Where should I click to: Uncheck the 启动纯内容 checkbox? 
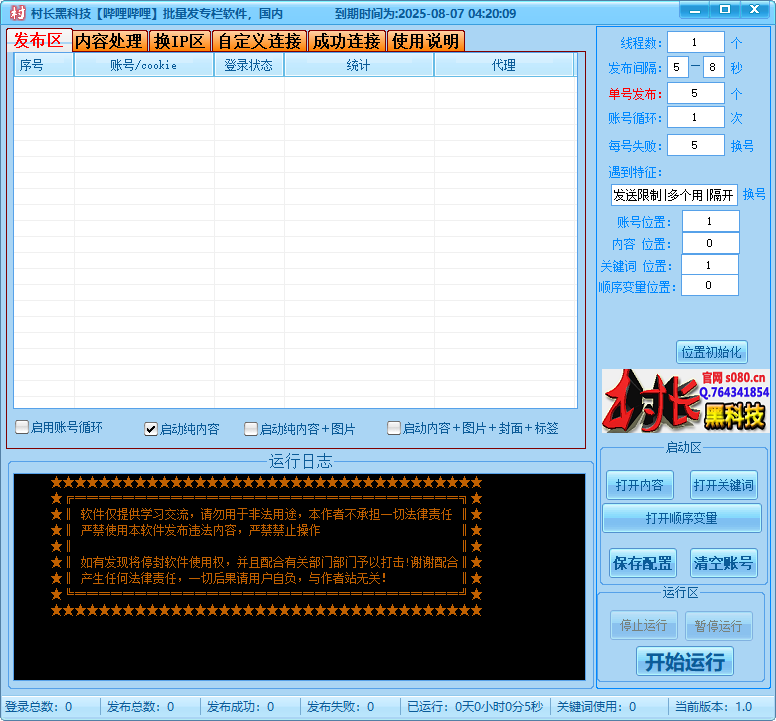tap(151, 429)
